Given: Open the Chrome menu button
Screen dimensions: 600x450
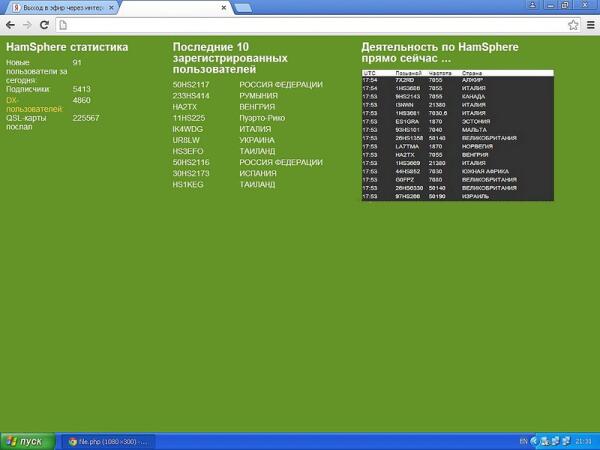Looking at the screenshot, I should pyautogui.click(x=590, y=24).
